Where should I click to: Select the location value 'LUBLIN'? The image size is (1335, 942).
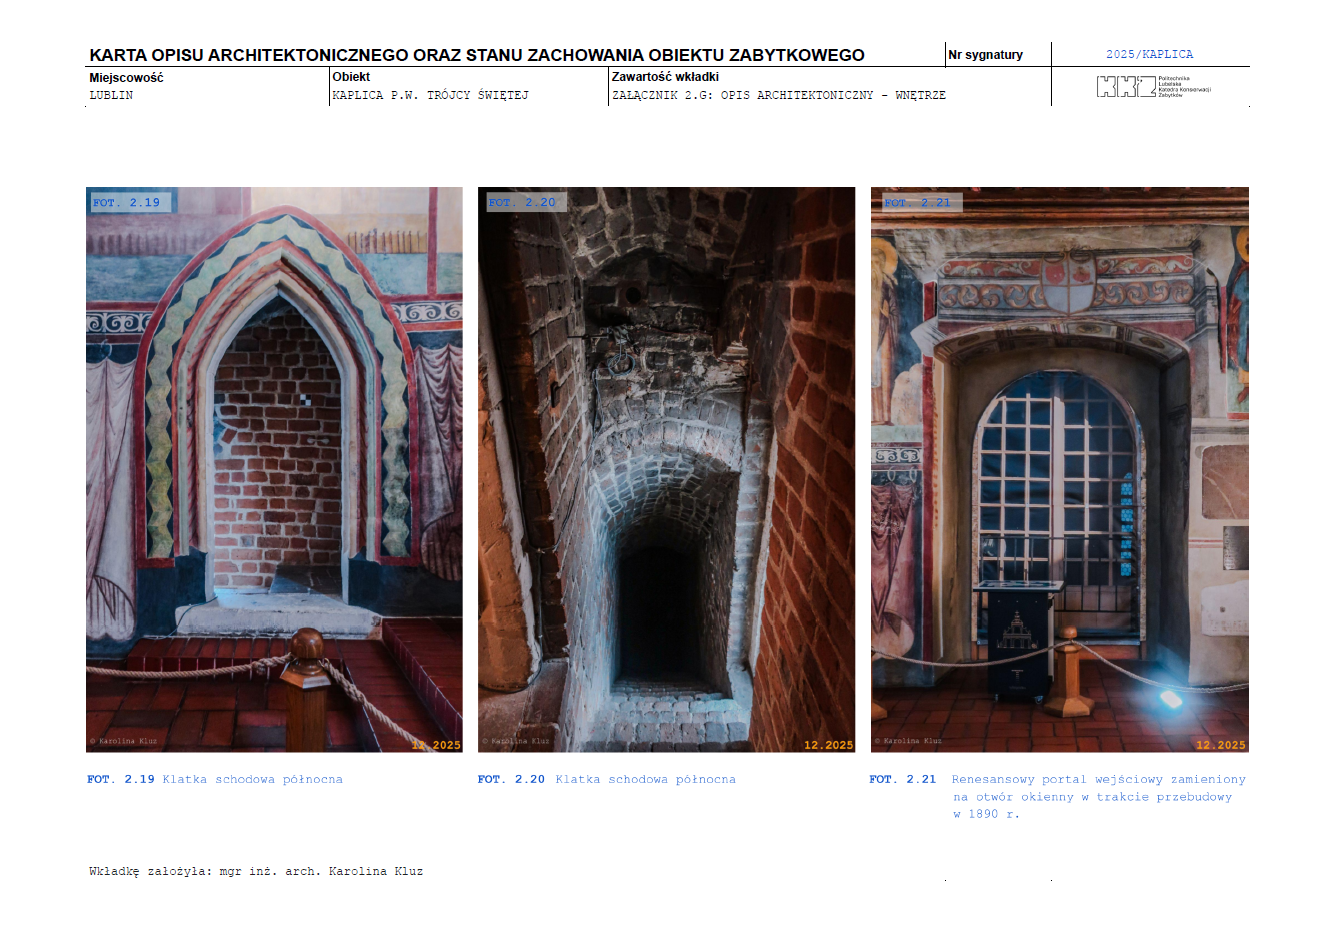coord(111,95)
